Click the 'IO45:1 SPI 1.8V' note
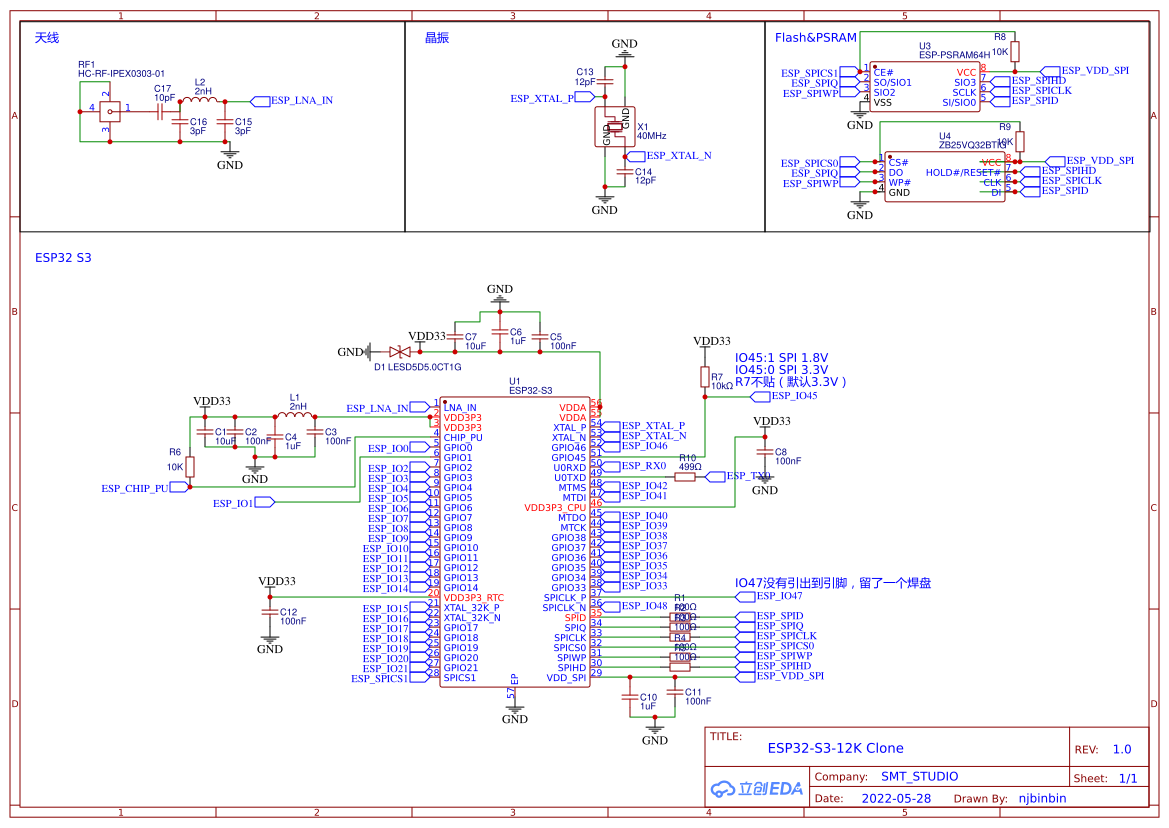 781,358
